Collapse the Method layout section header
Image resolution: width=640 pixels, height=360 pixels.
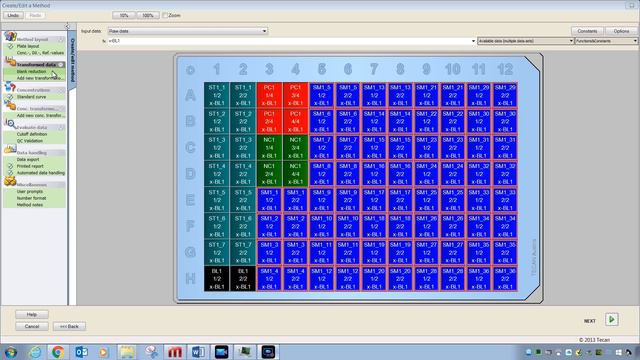(x=61, y=39)
